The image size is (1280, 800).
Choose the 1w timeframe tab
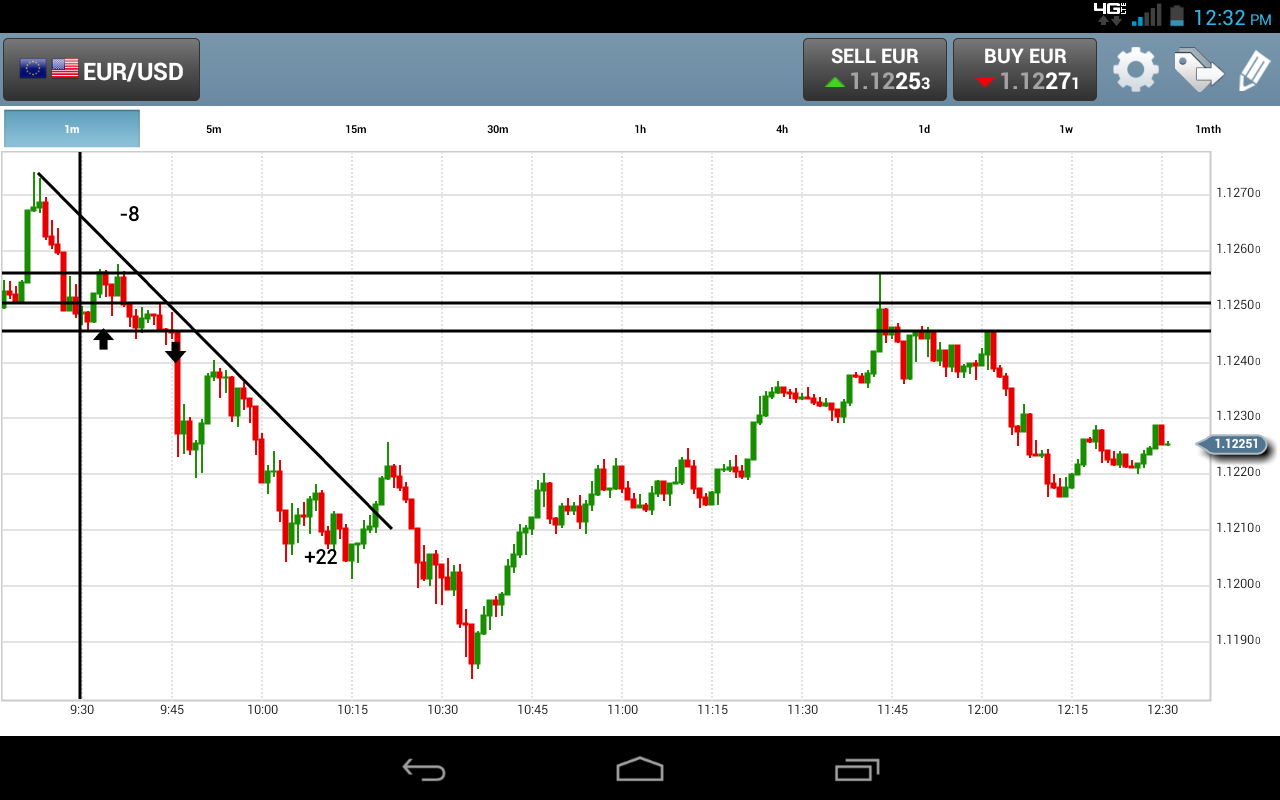point(1066,129)
